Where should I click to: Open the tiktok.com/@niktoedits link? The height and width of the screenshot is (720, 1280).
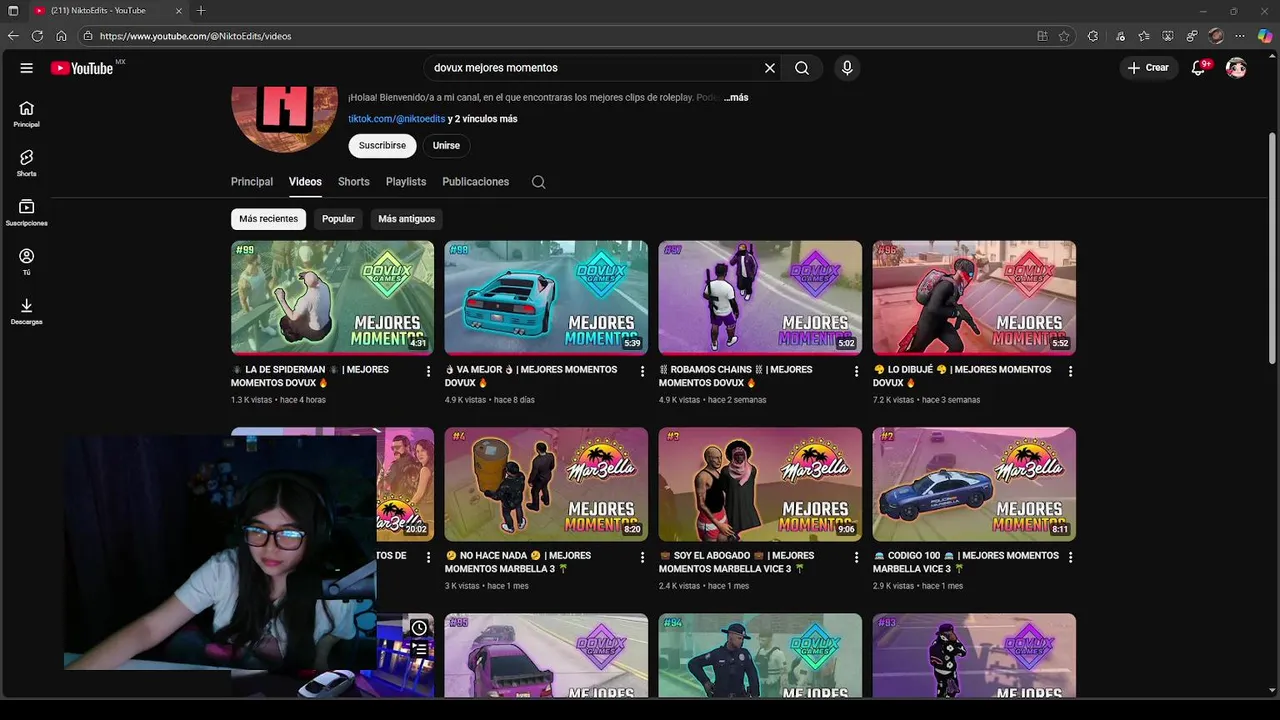coord(396,119)
